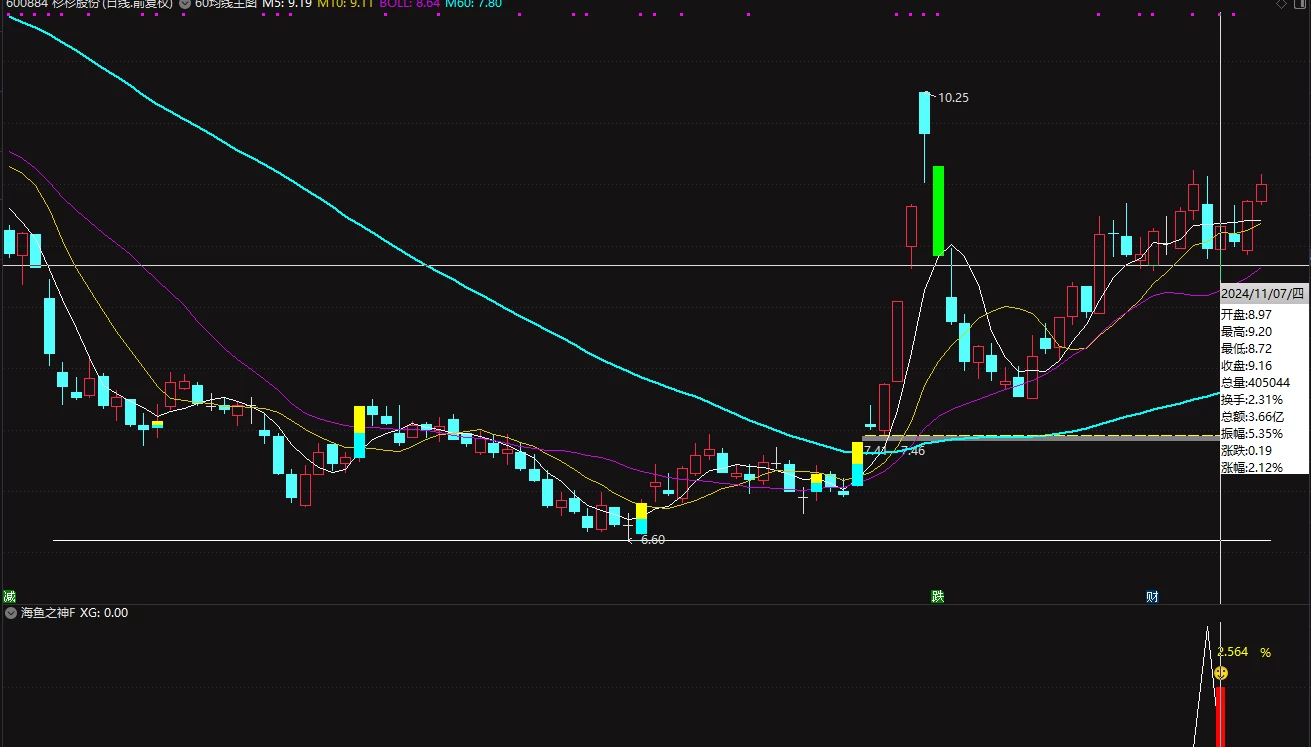Click the 10.25 high price label
The width and height of the screenshot is (1311, 747).
pyautogui.click(x=952, y=98)
